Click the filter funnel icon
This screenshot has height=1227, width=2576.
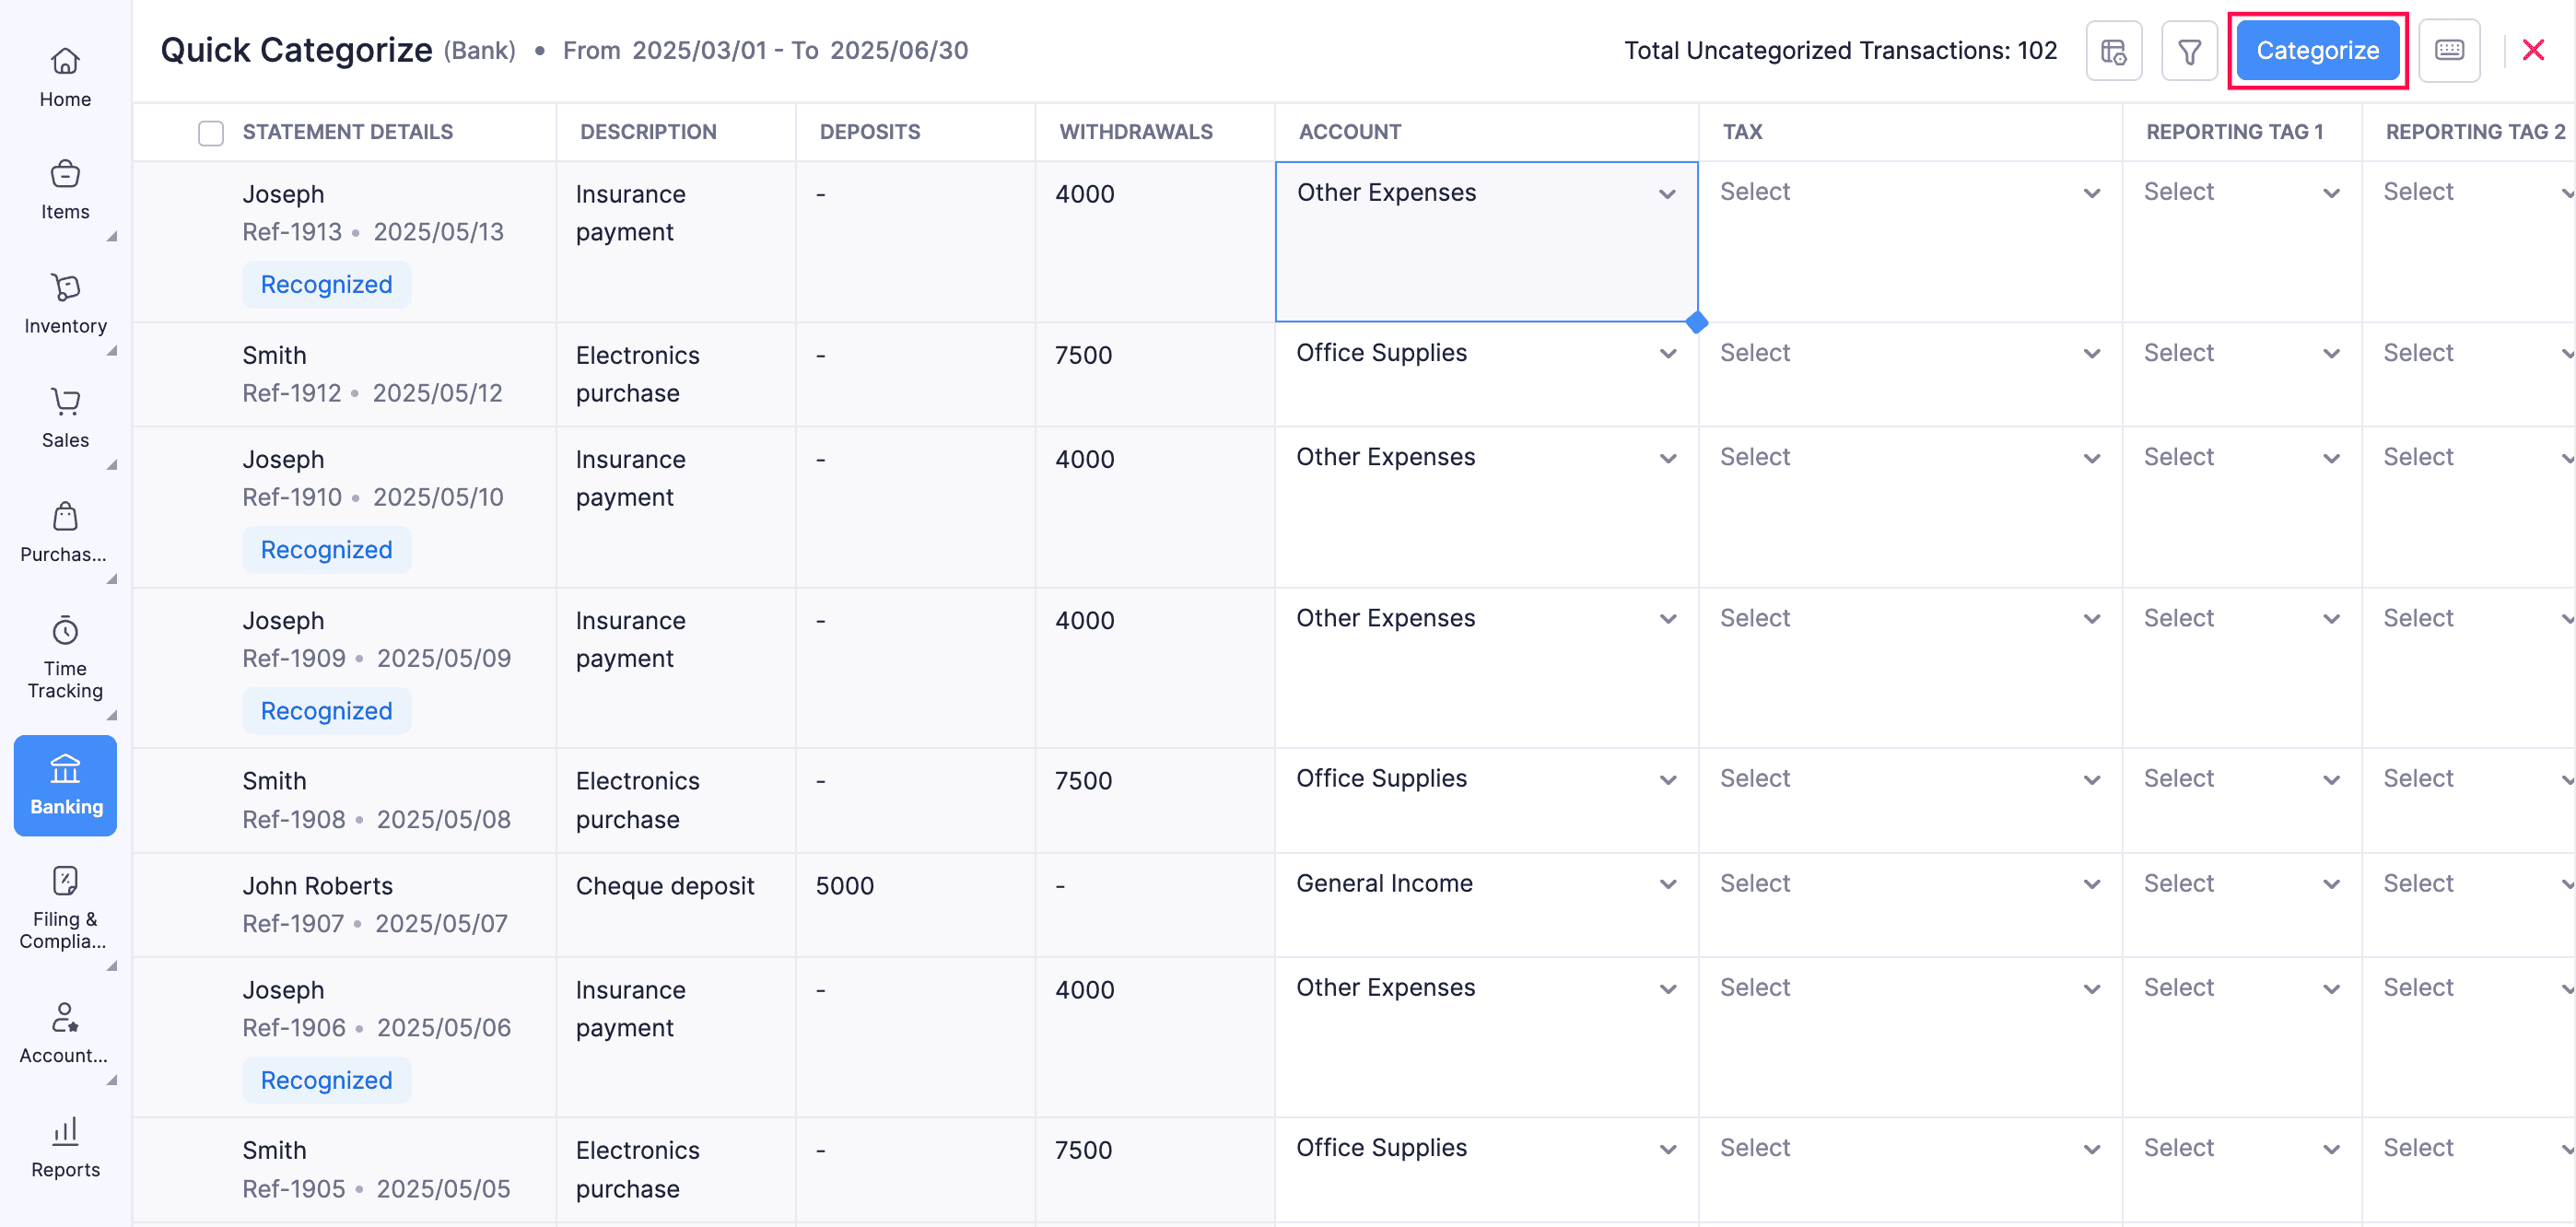[x=2188, y=51]
